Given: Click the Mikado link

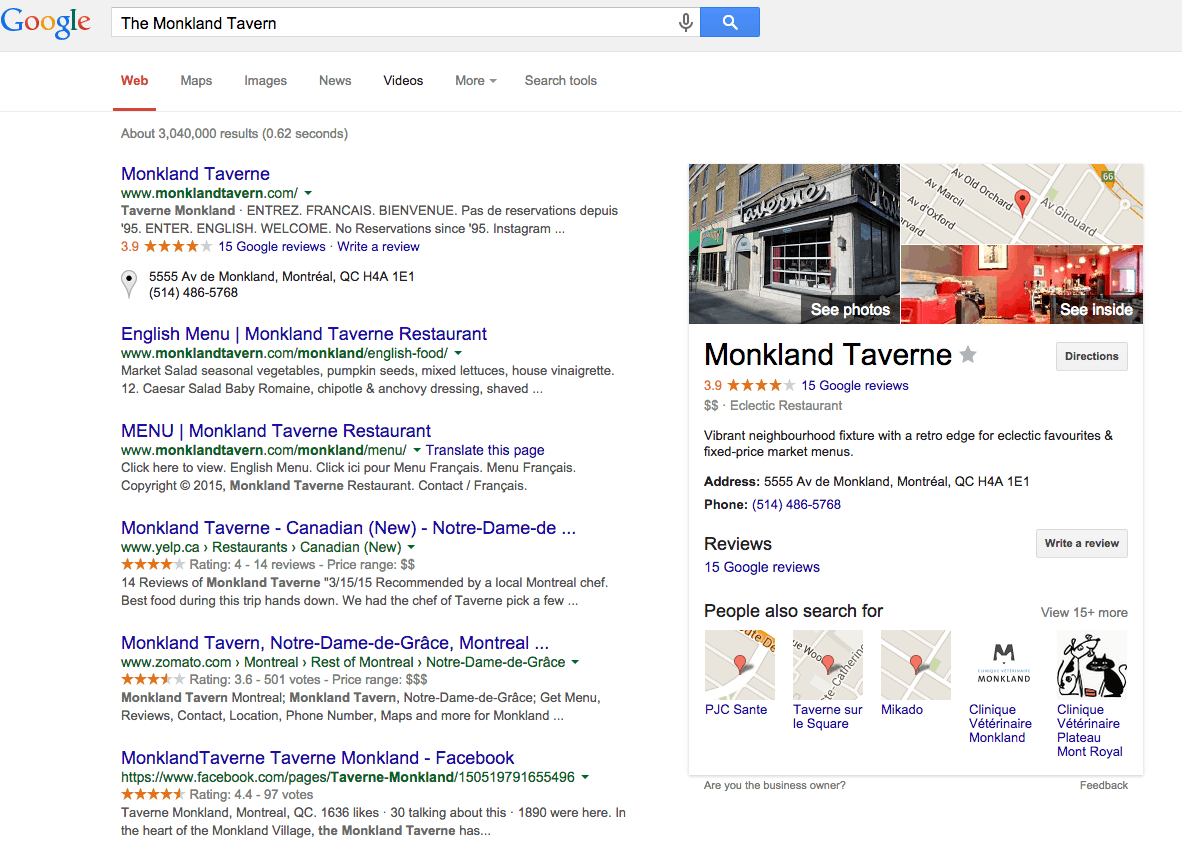Looking at the screenshot, I should (902, 710).
